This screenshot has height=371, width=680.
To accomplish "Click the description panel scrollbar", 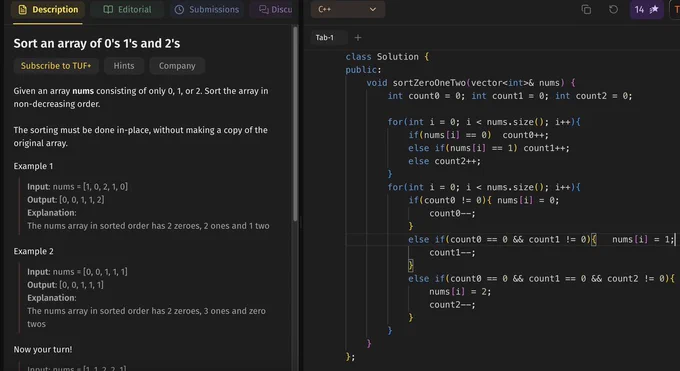I will click(295, 124).
